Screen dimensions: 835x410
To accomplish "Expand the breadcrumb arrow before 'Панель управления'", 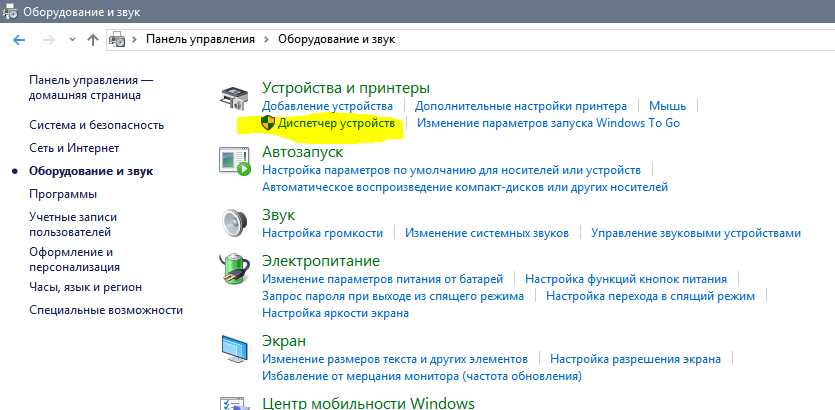I will click(x=135, y=39).
